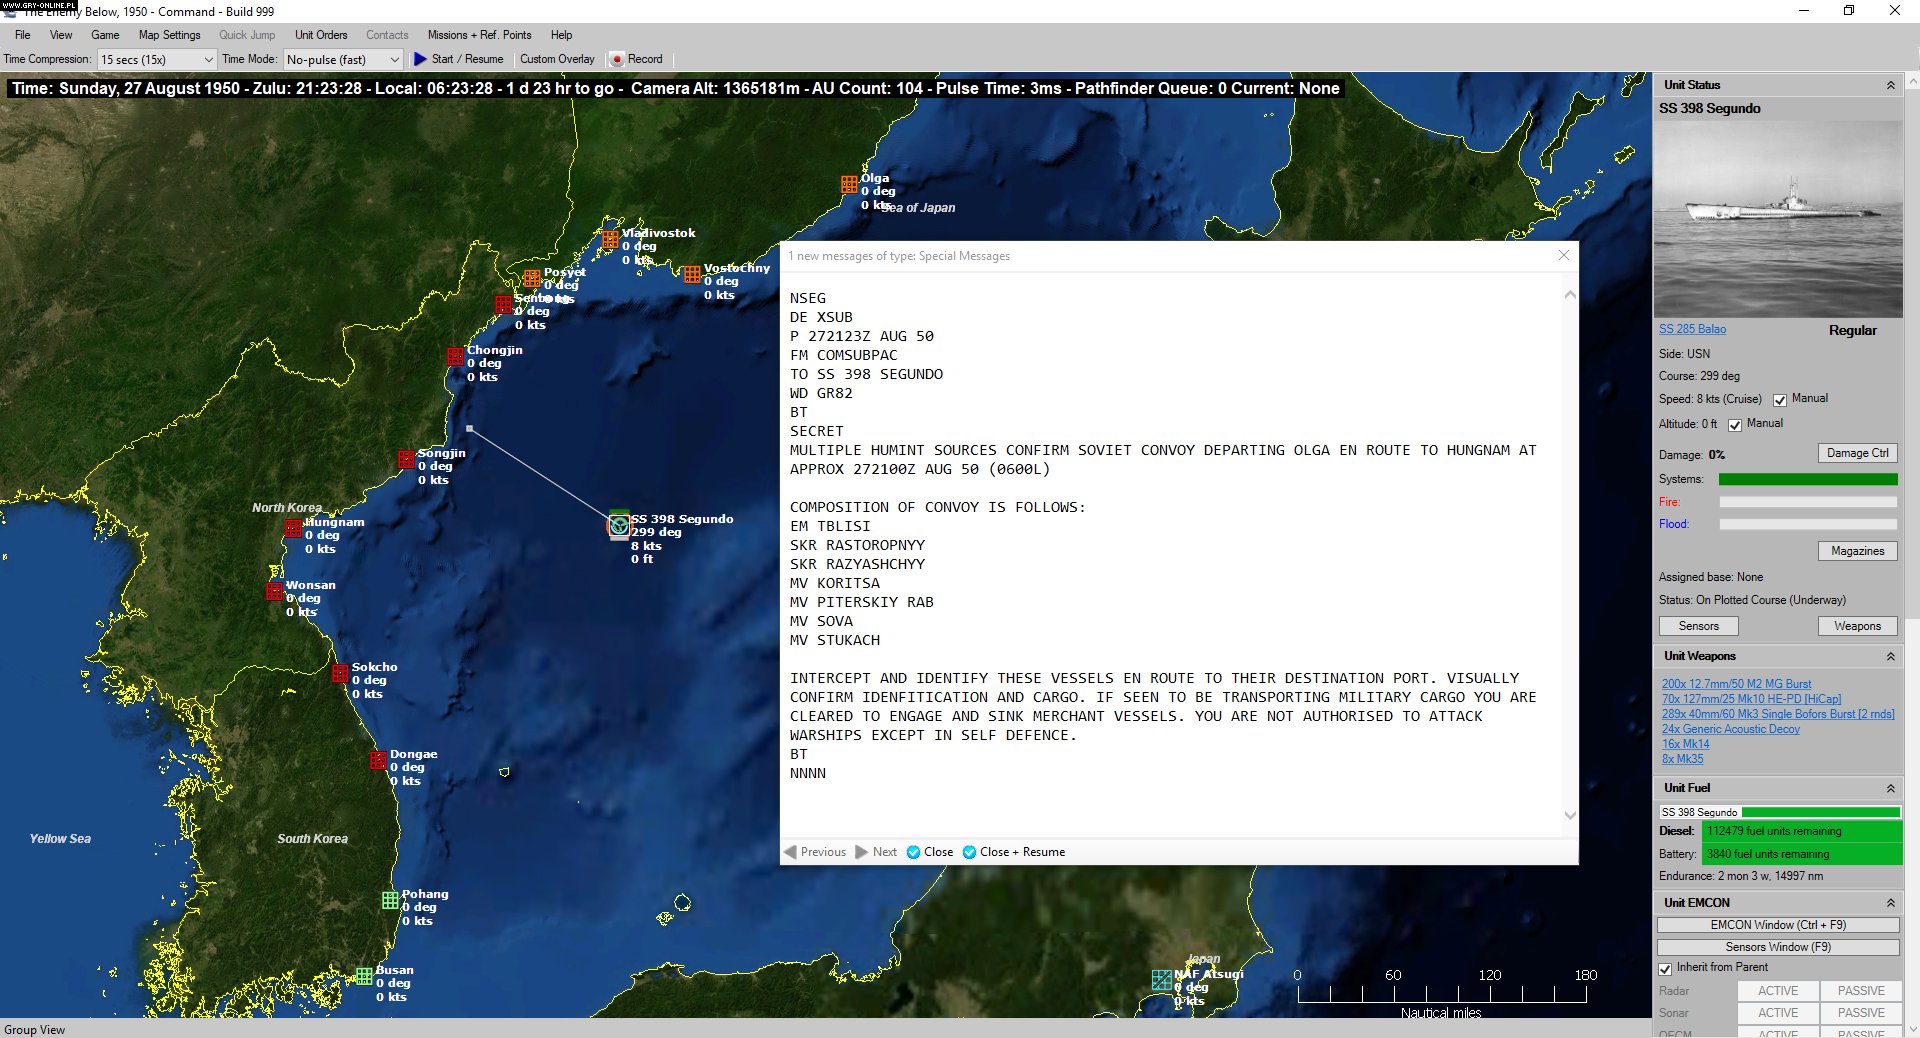Collapse the Unit Weapons section
This screenshot has height=1038, width=1920.
coord(1891,657)
